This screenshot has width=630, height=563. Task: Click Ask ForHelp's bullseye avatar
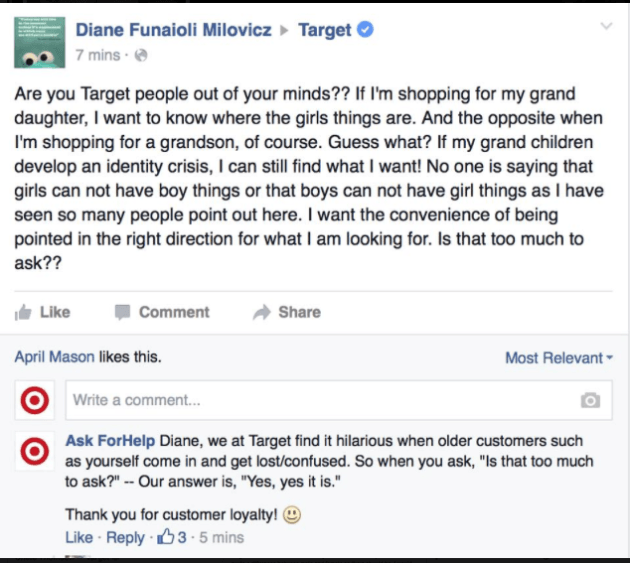(x=36, y=452)
